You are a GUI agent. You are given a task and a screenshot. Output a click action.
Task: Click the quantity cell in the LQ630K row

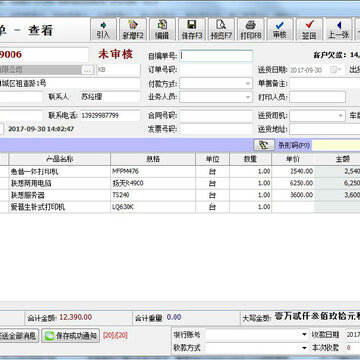tap(251, 207)
